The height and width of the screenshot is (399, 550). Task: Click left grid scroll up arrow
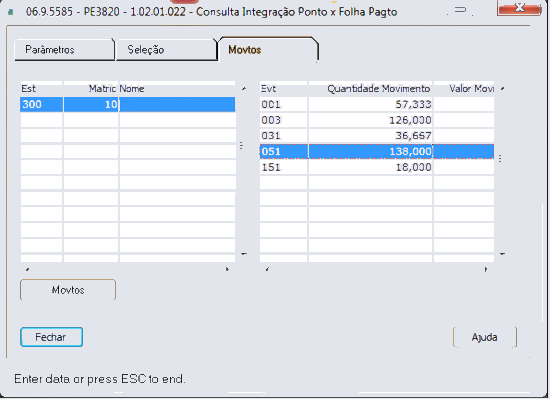(x=244, y=89)
